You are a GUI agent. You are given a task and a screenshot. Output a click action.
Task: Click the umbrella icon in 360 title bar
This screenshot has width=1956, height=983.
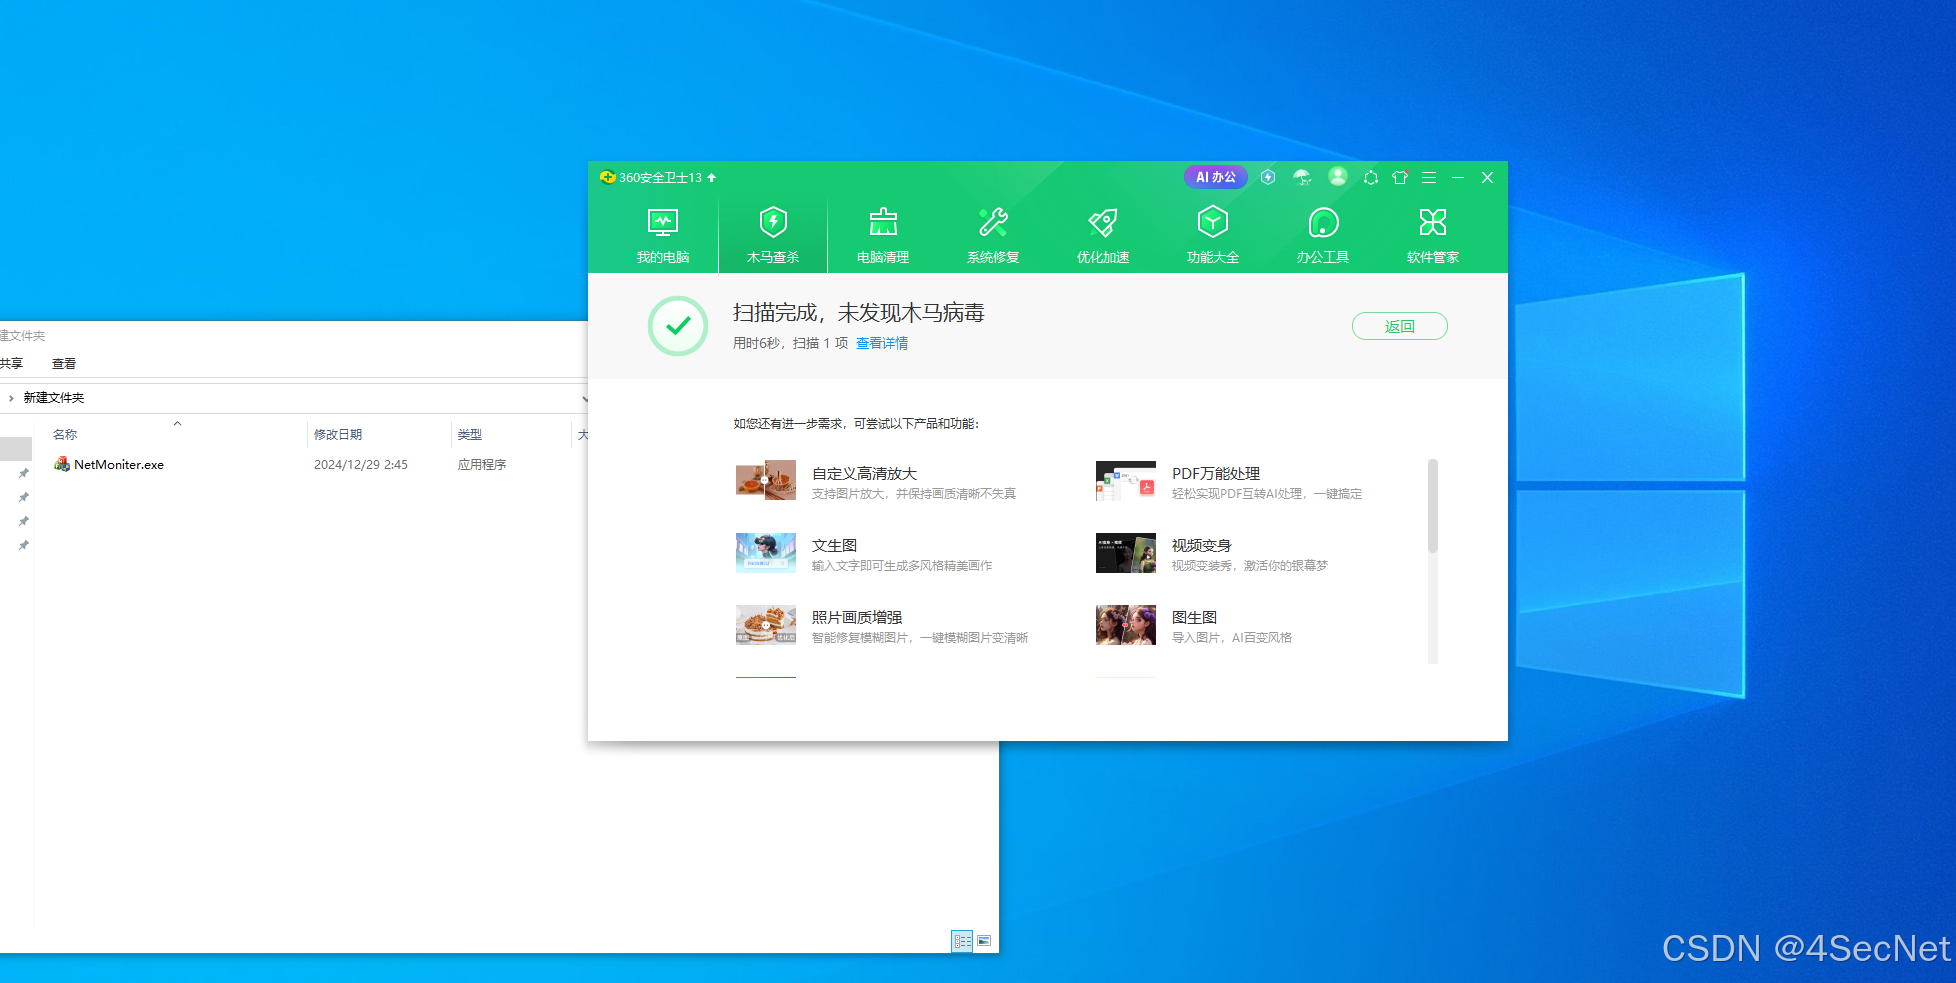tap(1302, 177)
